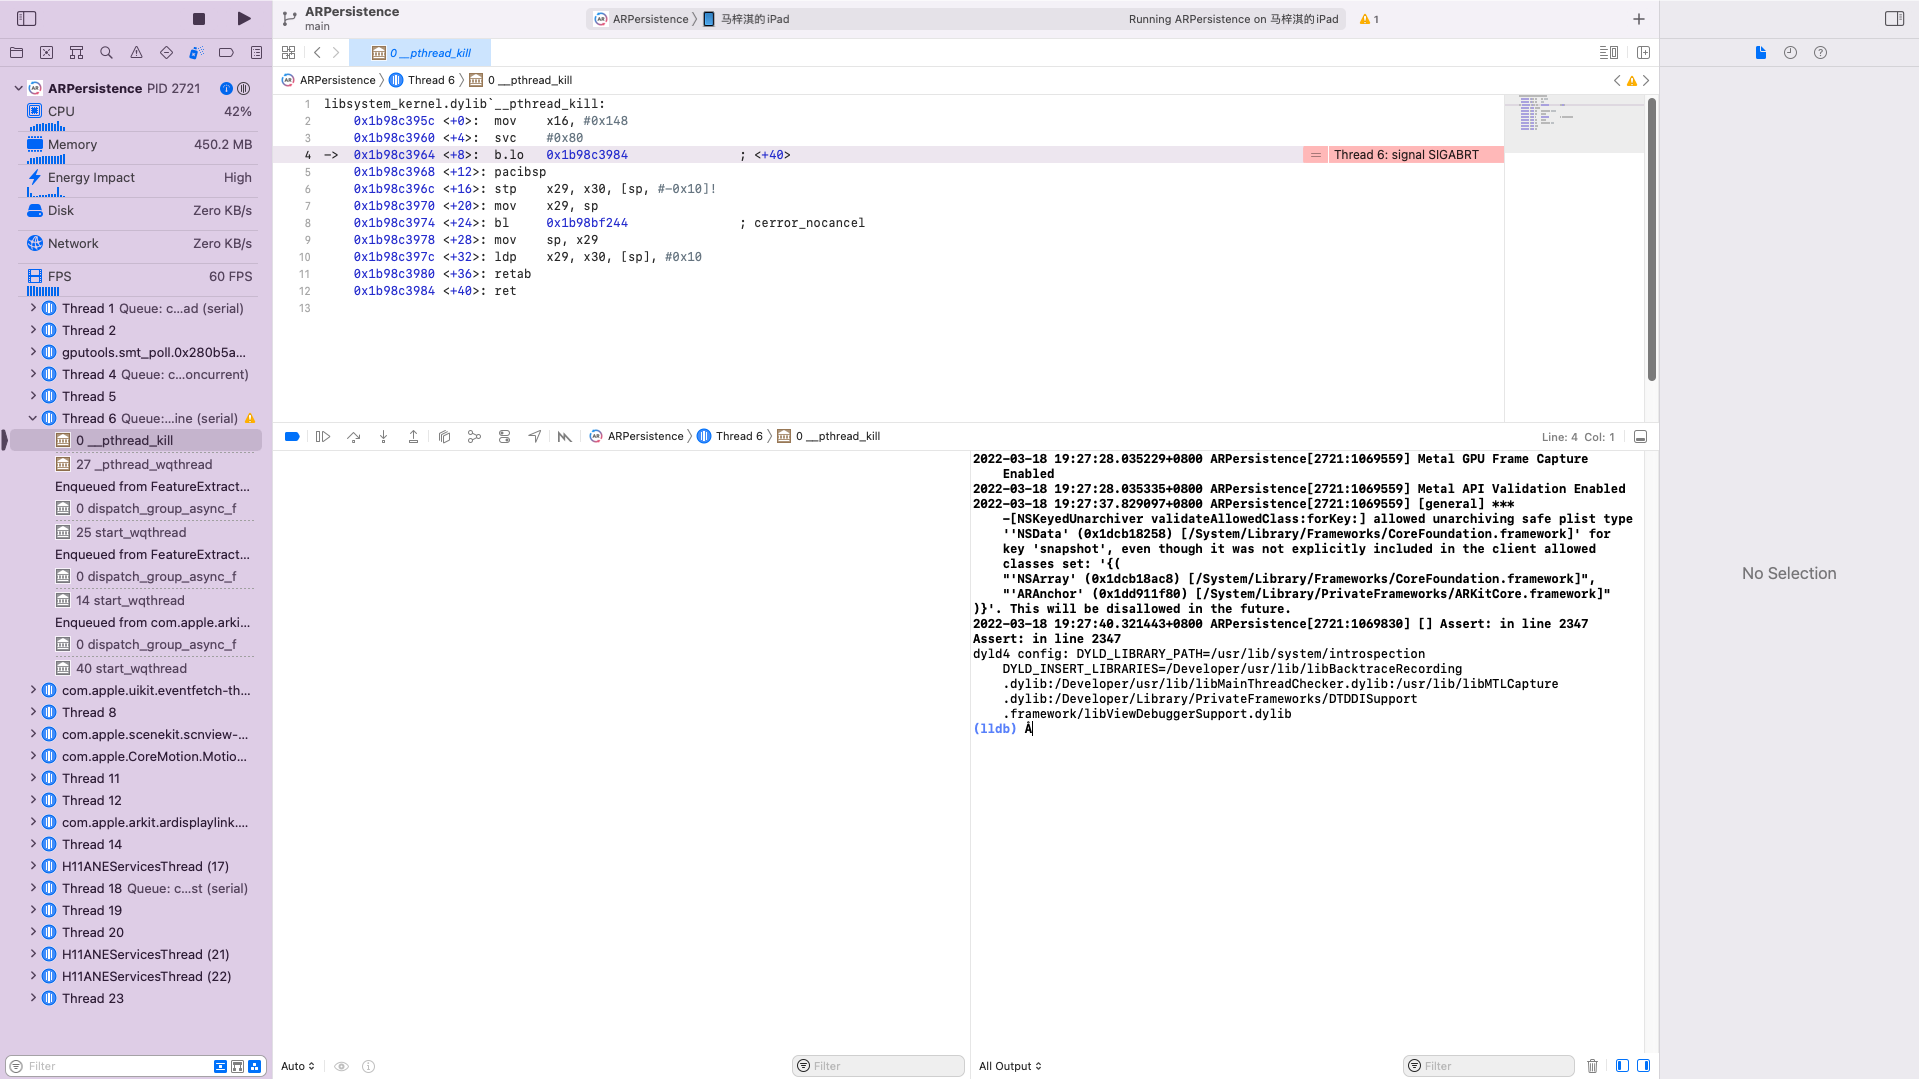Click Step Over in debug bar

coord(353,437)
